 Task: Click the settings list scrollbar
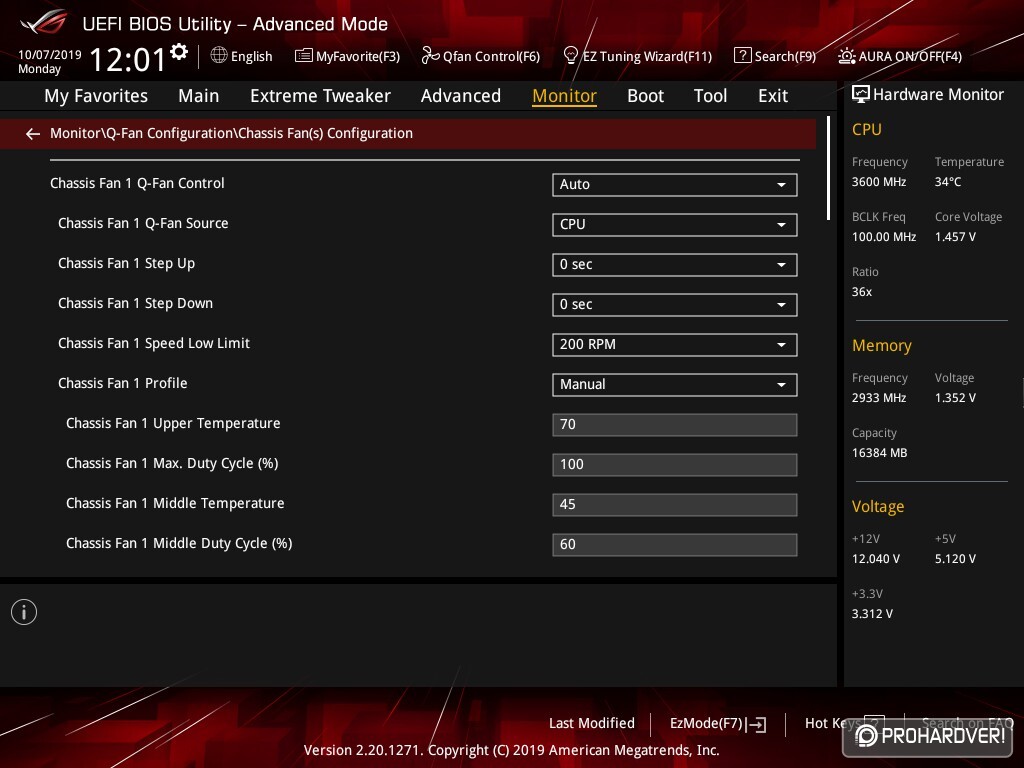coord(828,168)
